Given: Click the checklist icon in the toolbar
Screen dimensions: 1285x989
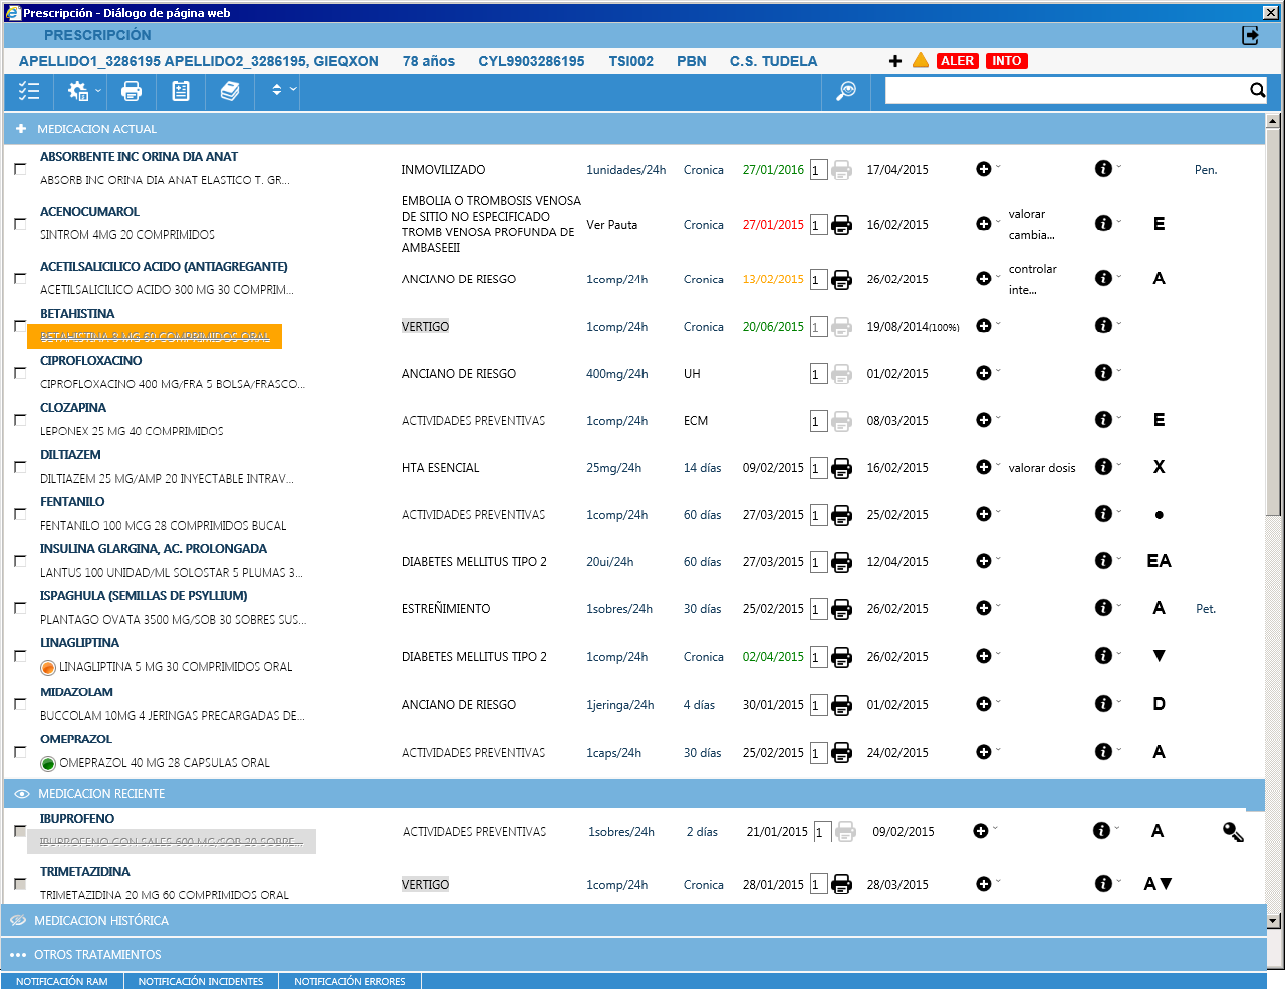Looking at the screenshot, I should point(29,91).
